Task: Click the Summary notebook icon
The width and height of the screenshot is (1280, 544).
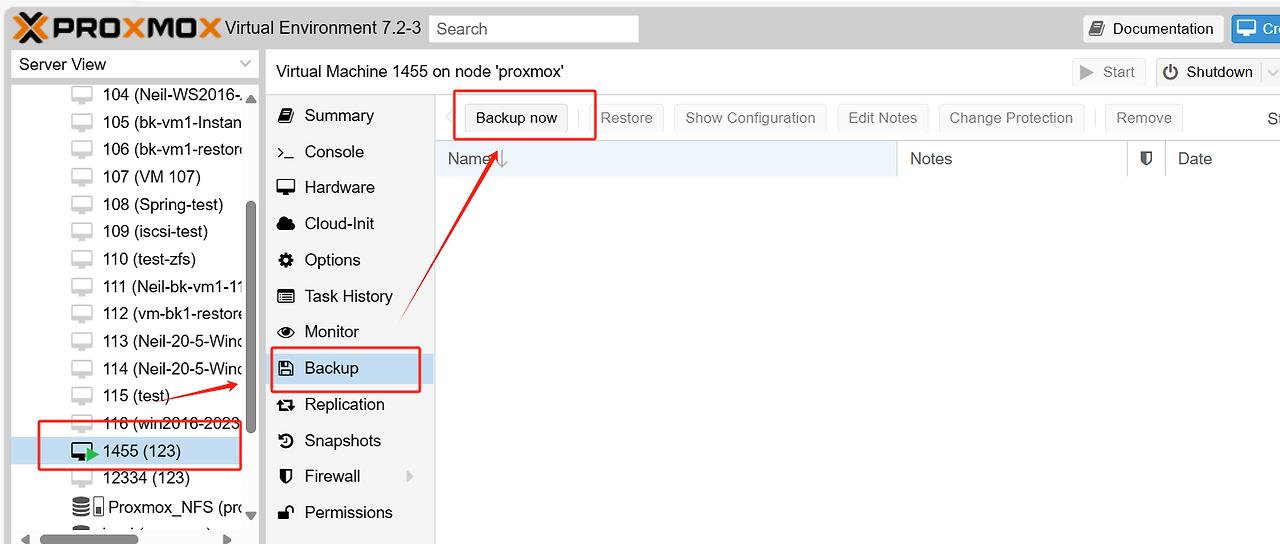Action: point(286,115)
